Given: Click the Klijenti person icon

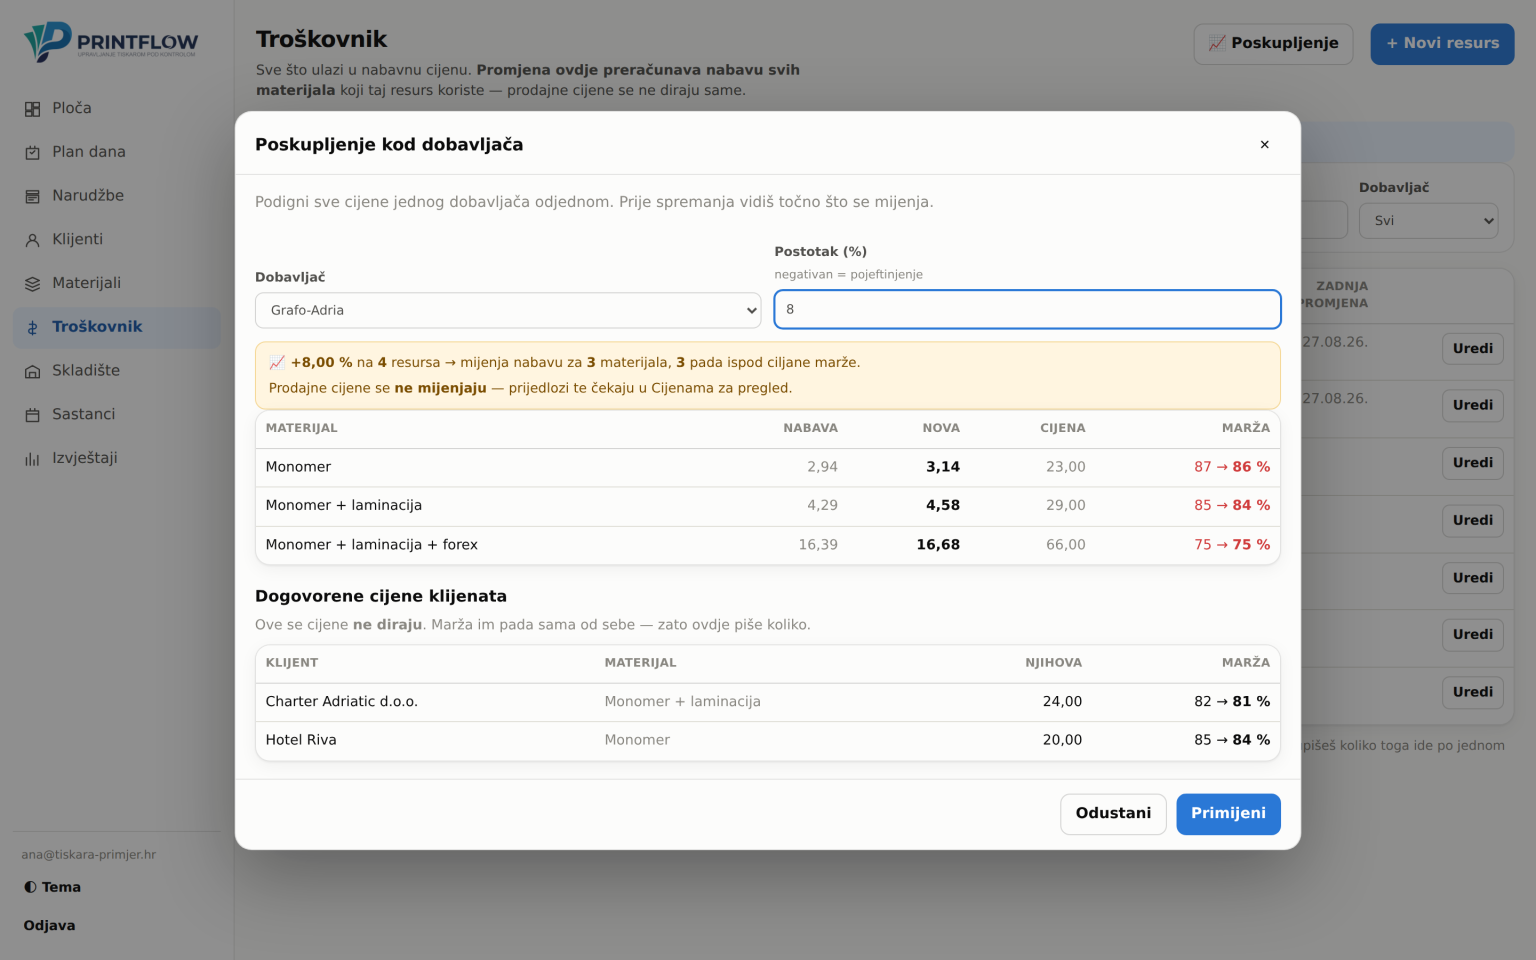Looking at the screenshot, I should (33, 240).
